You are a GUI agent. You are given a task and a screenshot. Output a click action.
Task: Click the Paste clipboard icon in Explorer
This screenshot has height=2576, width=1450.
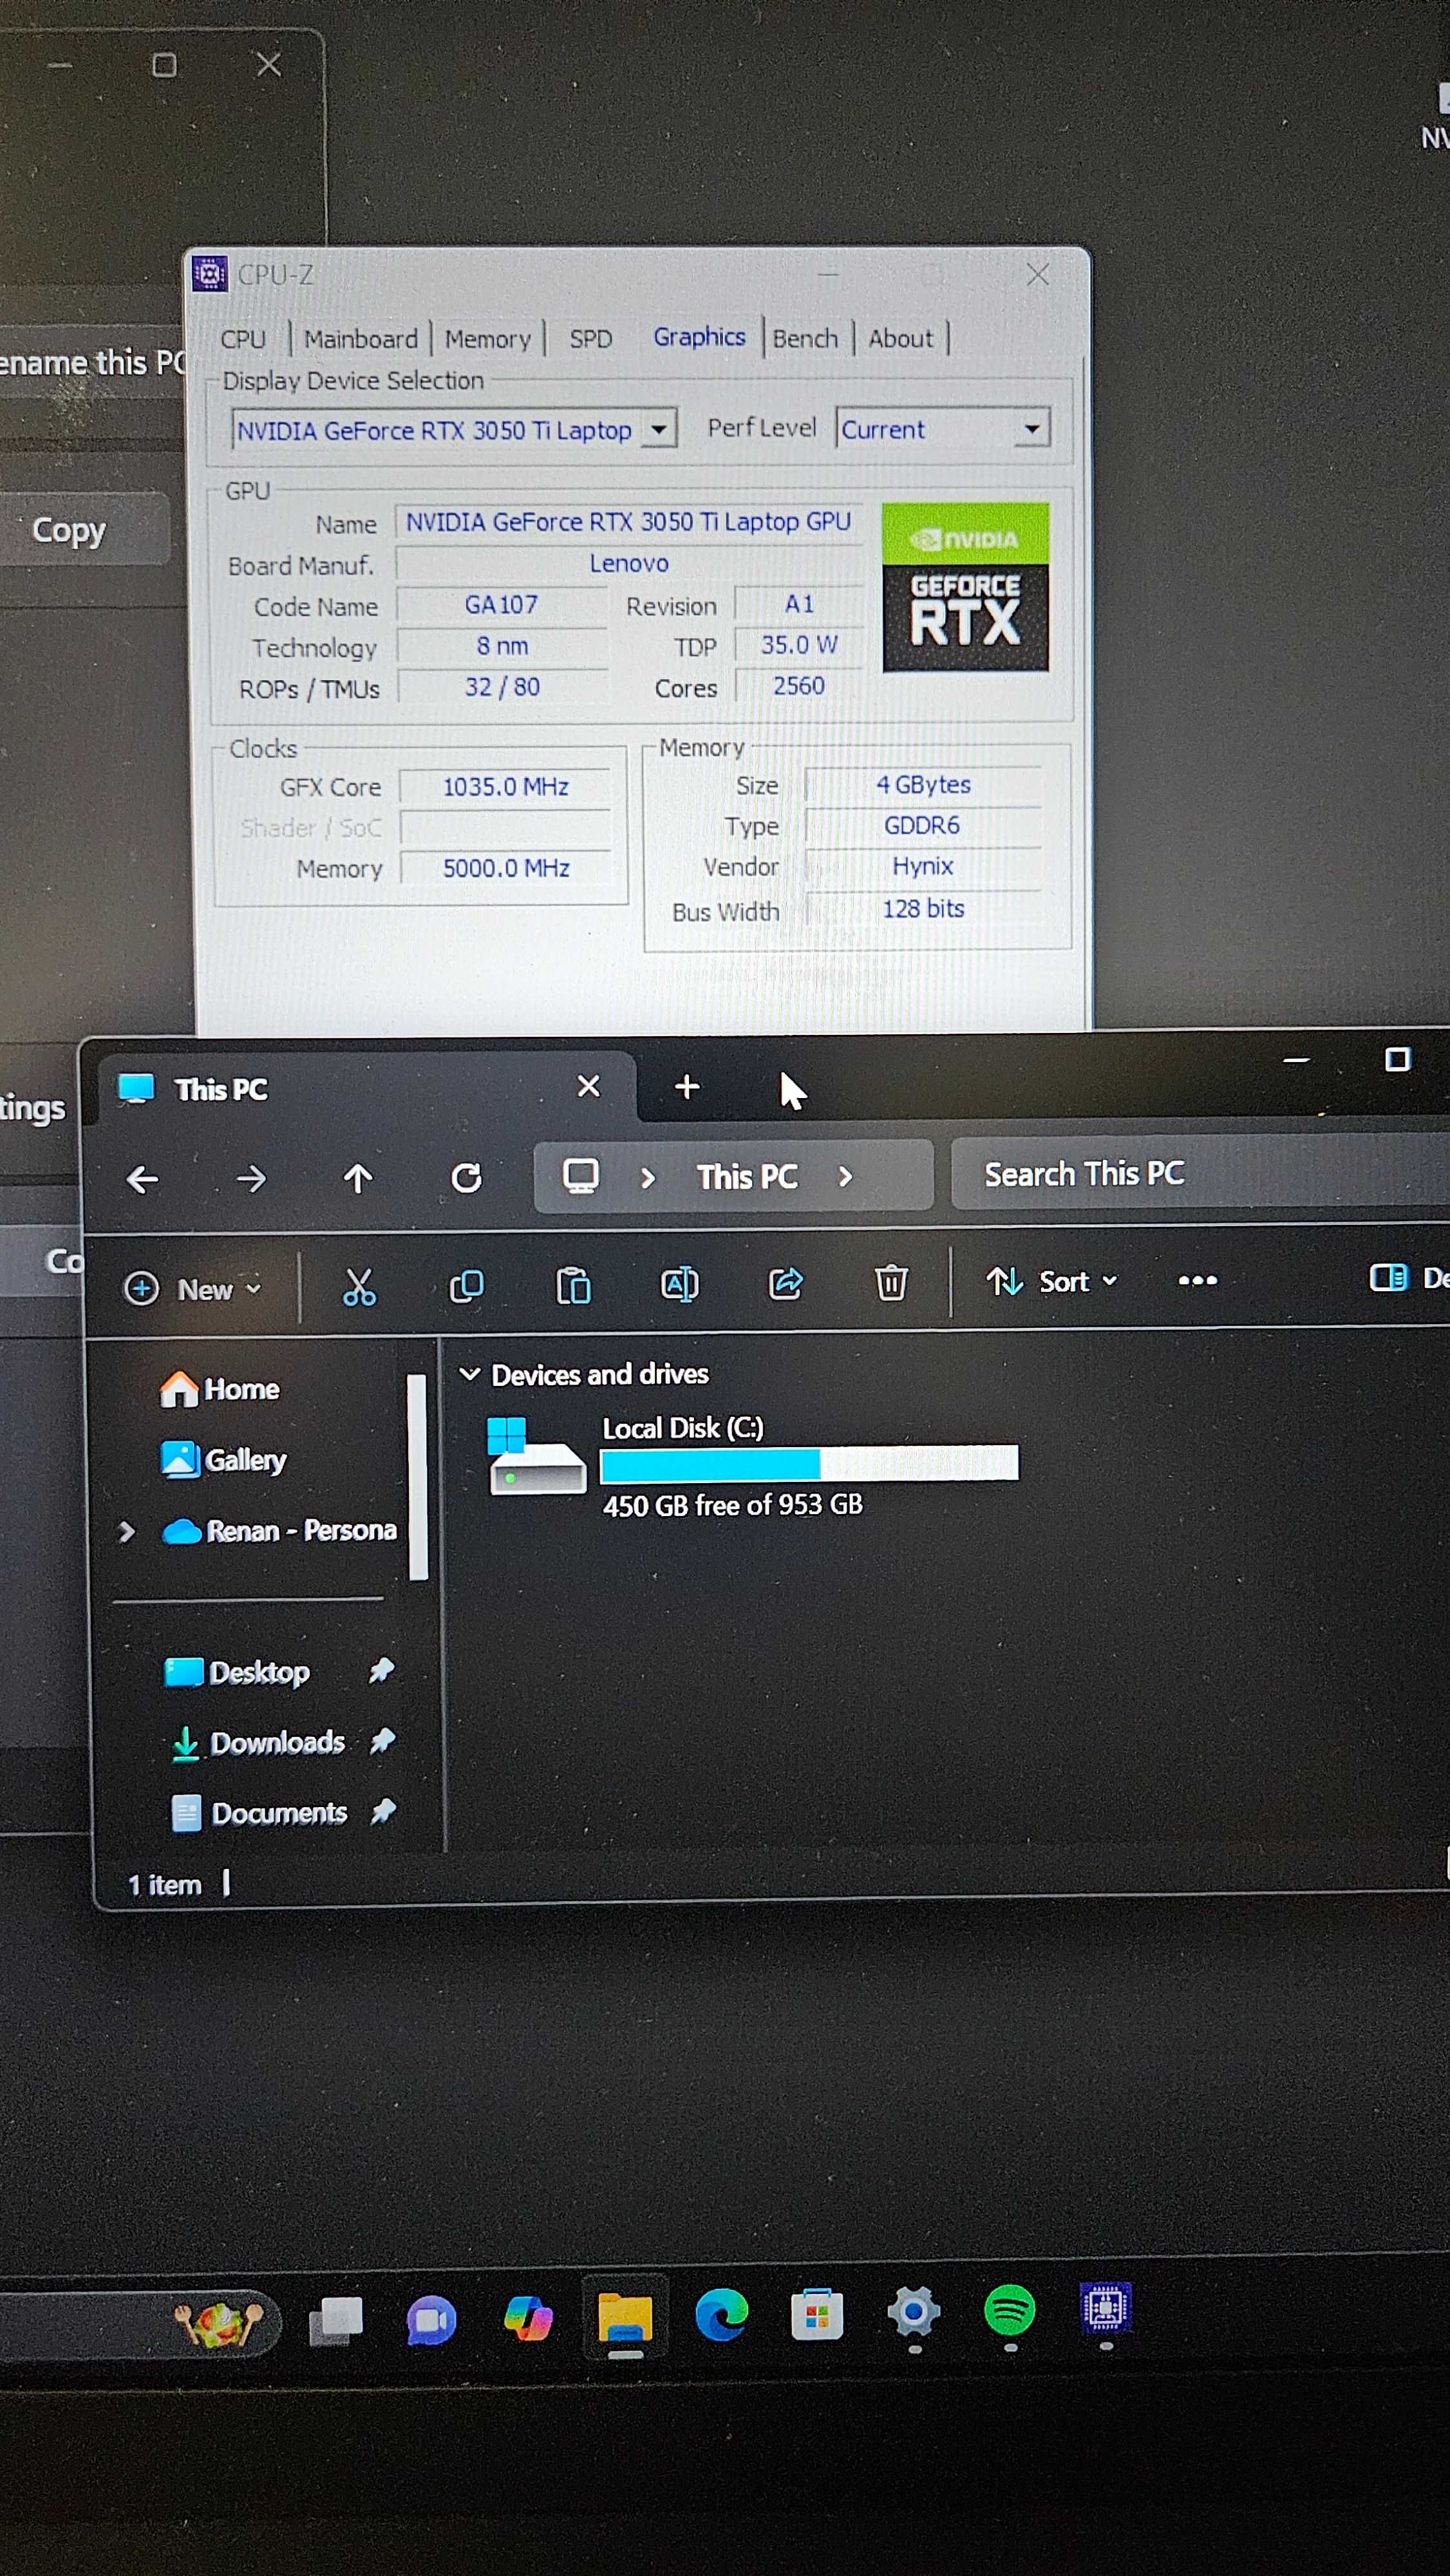point(573,1285)
